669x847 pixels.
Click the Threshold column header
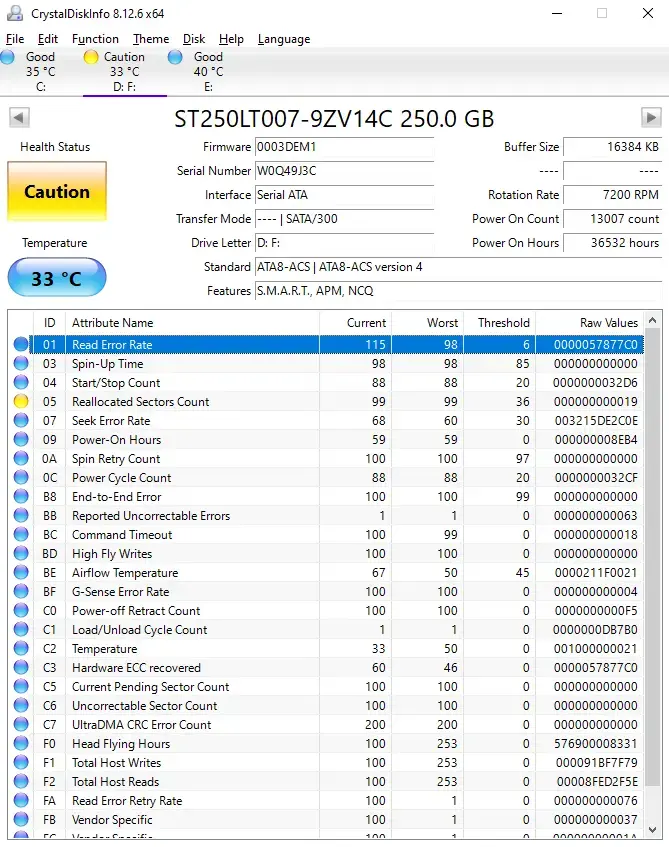[499, 322]
